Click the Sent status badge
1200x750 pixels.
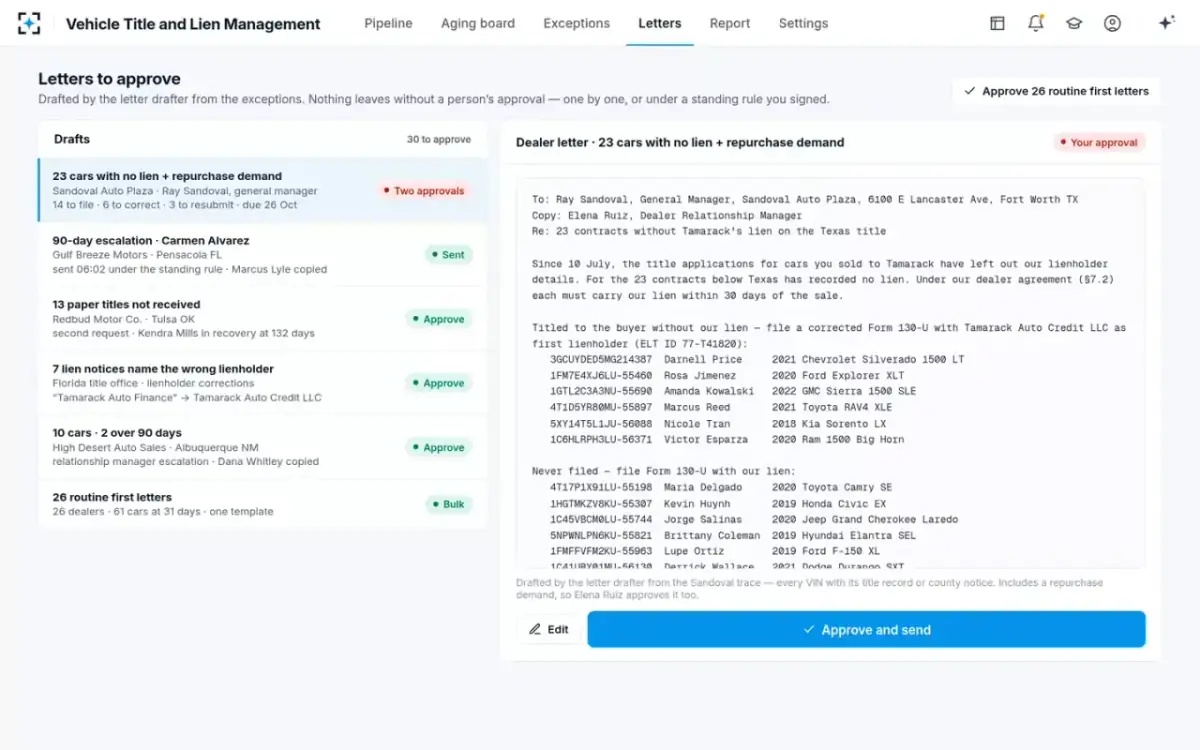coord(448,255)
